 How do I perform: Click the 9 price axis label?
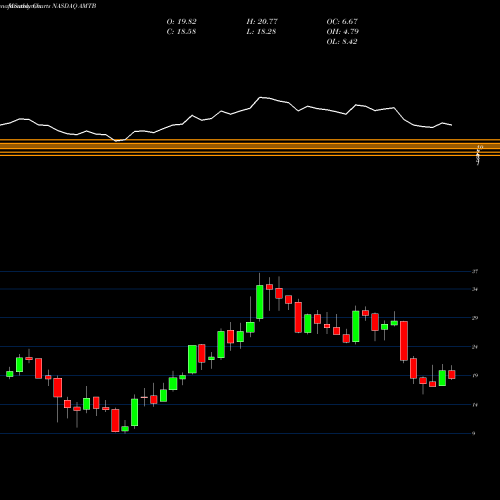coord(474,433)
